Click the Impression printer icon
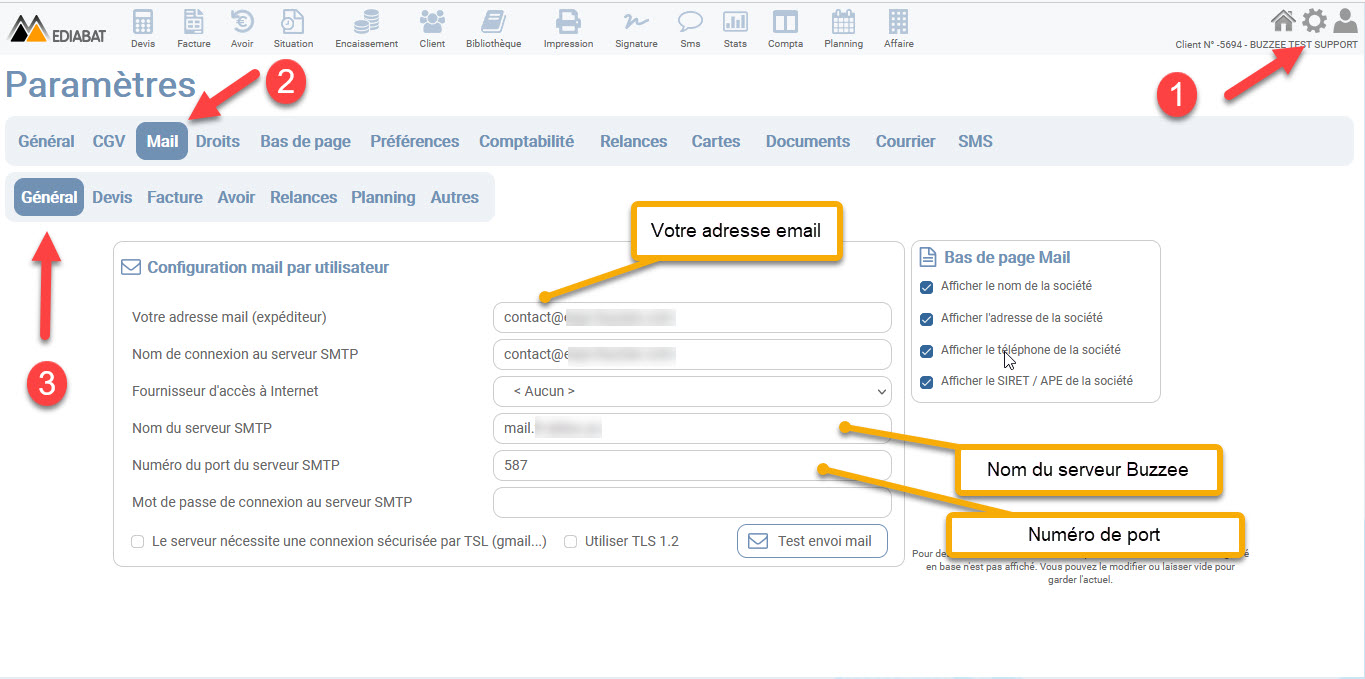 pyautogui.click(x=568, y=22)
